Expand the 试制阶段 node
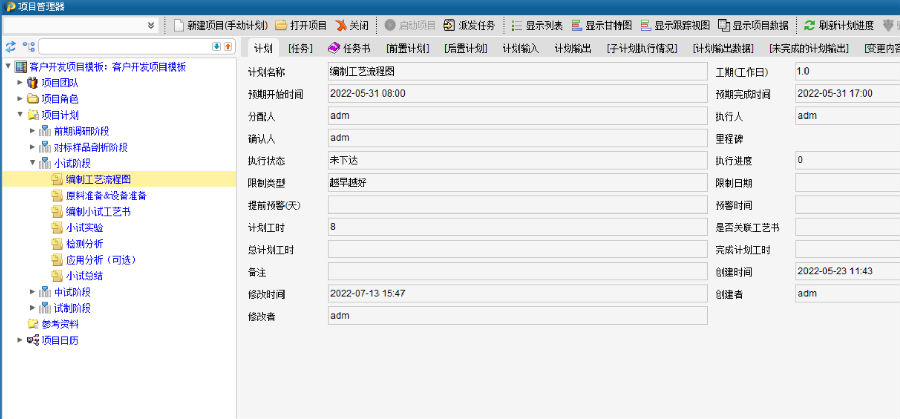The height and width of the screenshot is (419, 900). pyautogui.click(x=32, y=308)
